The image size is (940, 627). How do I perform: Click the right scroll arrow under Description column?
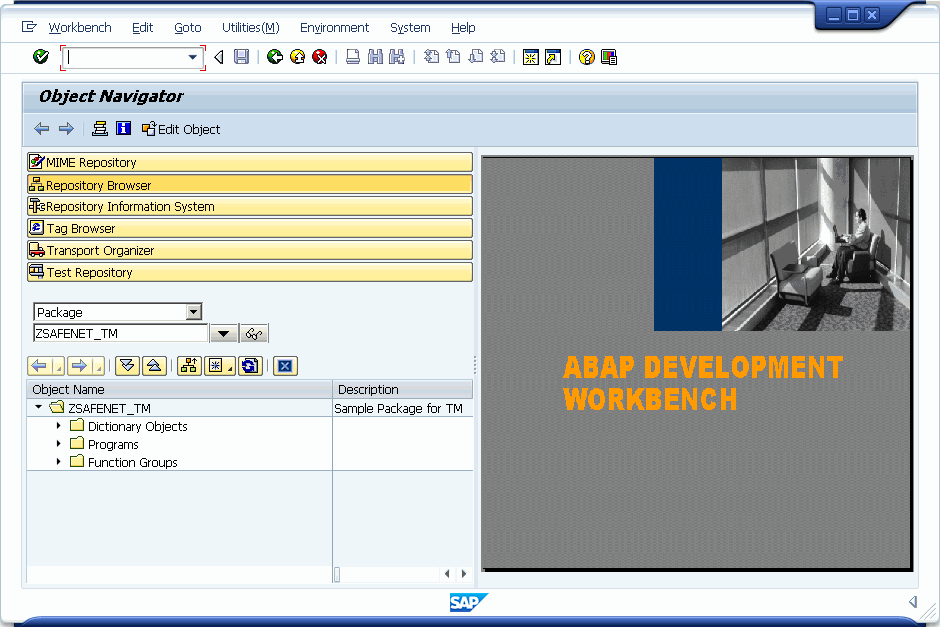(x=463, y=574)
